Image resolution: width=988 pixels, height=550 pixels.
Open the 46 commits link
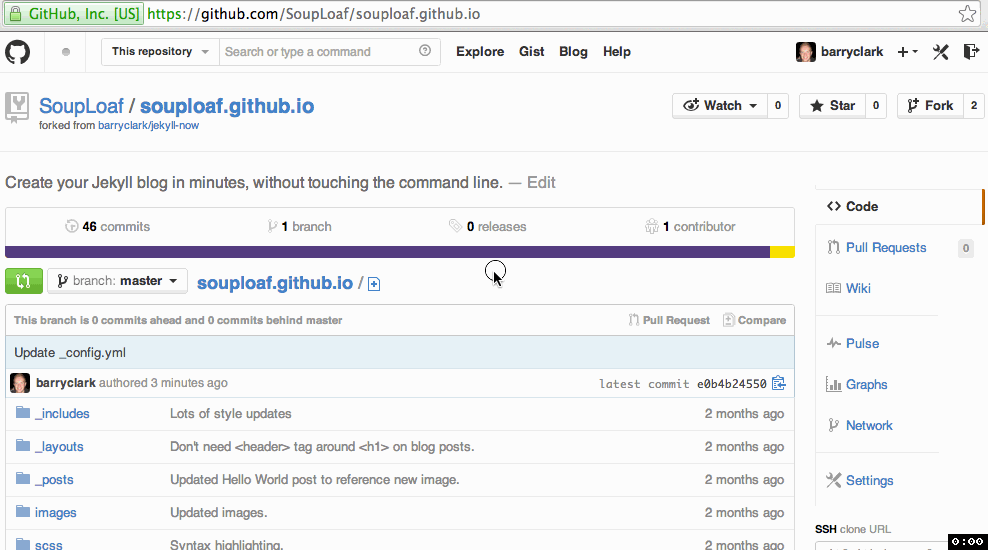pyautogui.click(x=108, y=227)
